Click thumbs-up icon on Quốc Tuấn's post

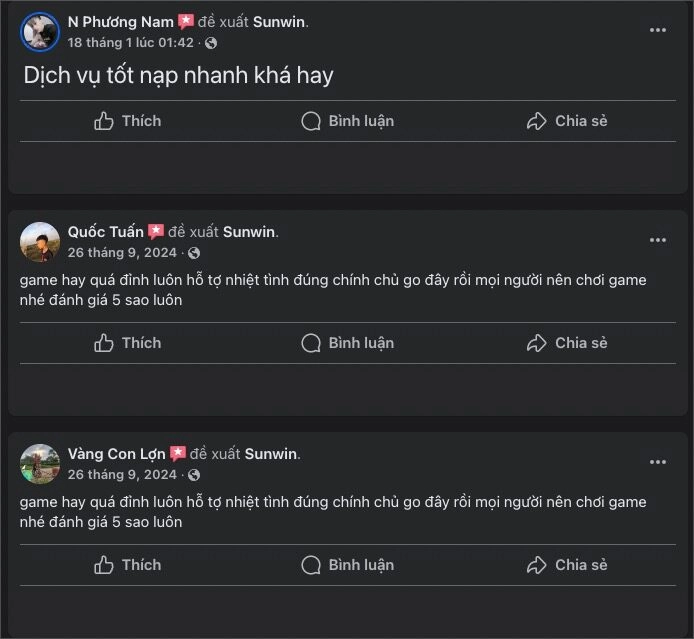tap(104, 343)
